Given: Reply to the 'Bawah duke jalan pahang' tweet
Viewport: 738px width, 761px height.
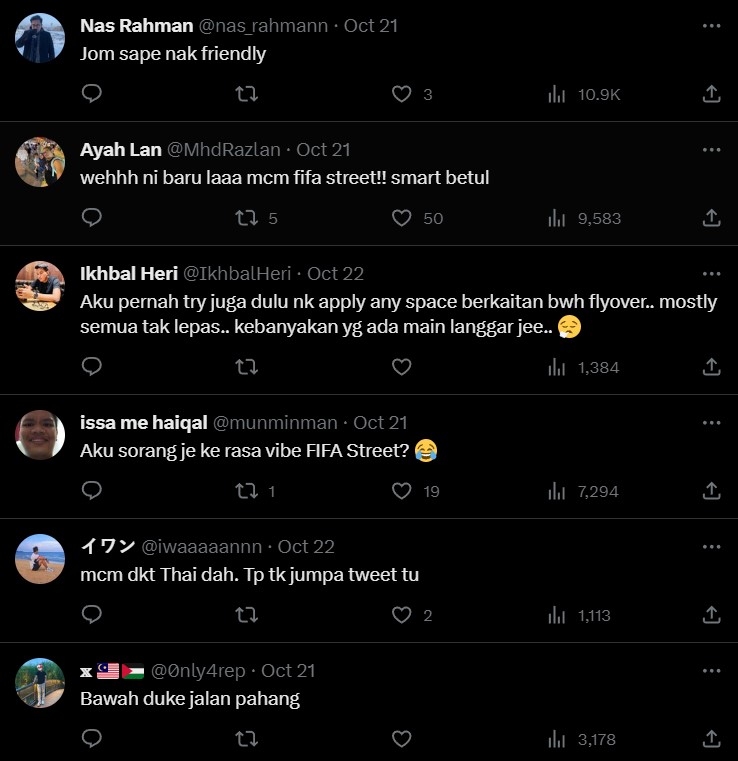Looking at the screenshot, I should point(92,739).
